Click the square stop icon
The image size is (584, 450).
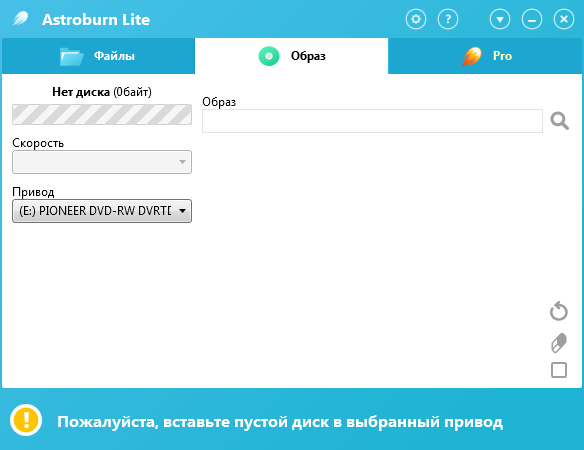[559, 370]
